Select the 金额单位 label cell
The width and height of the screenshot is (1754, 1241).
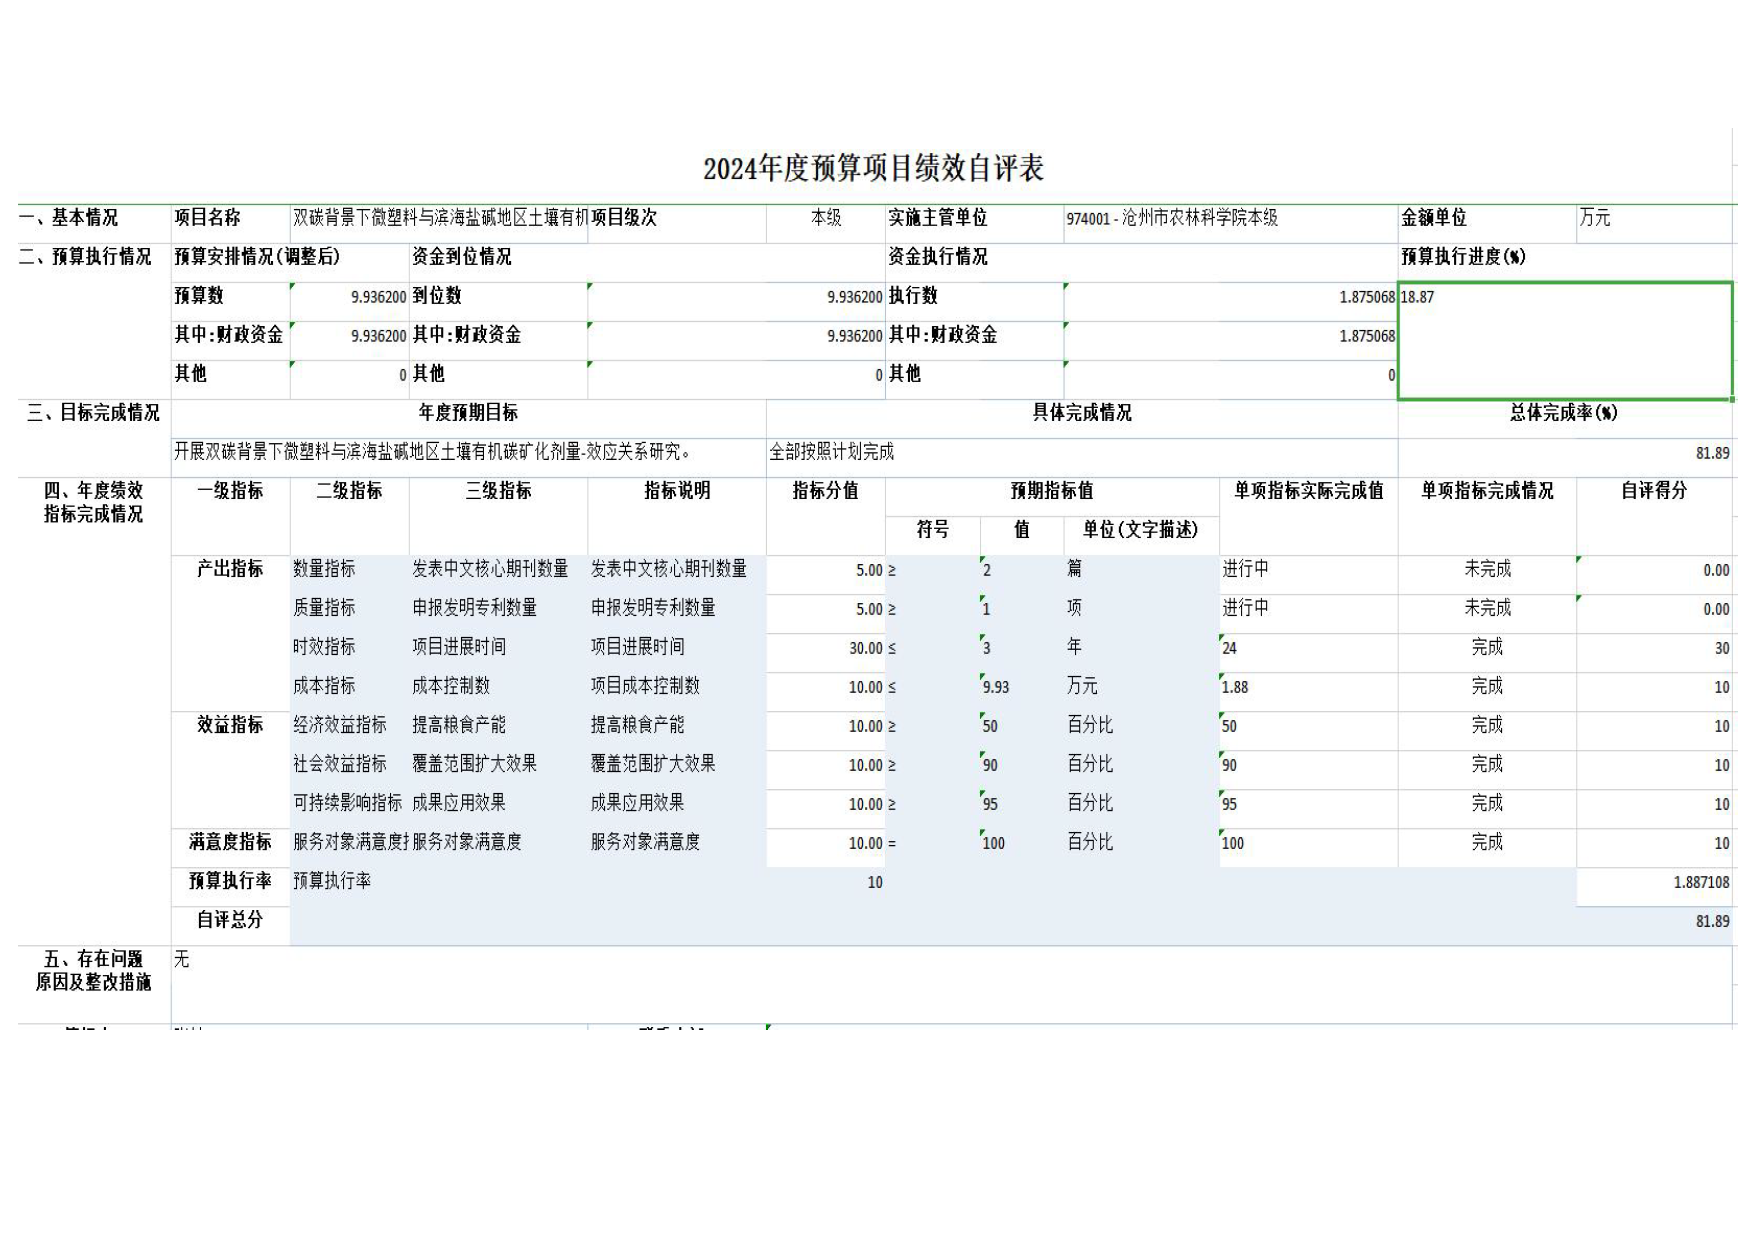[1434, 218]
